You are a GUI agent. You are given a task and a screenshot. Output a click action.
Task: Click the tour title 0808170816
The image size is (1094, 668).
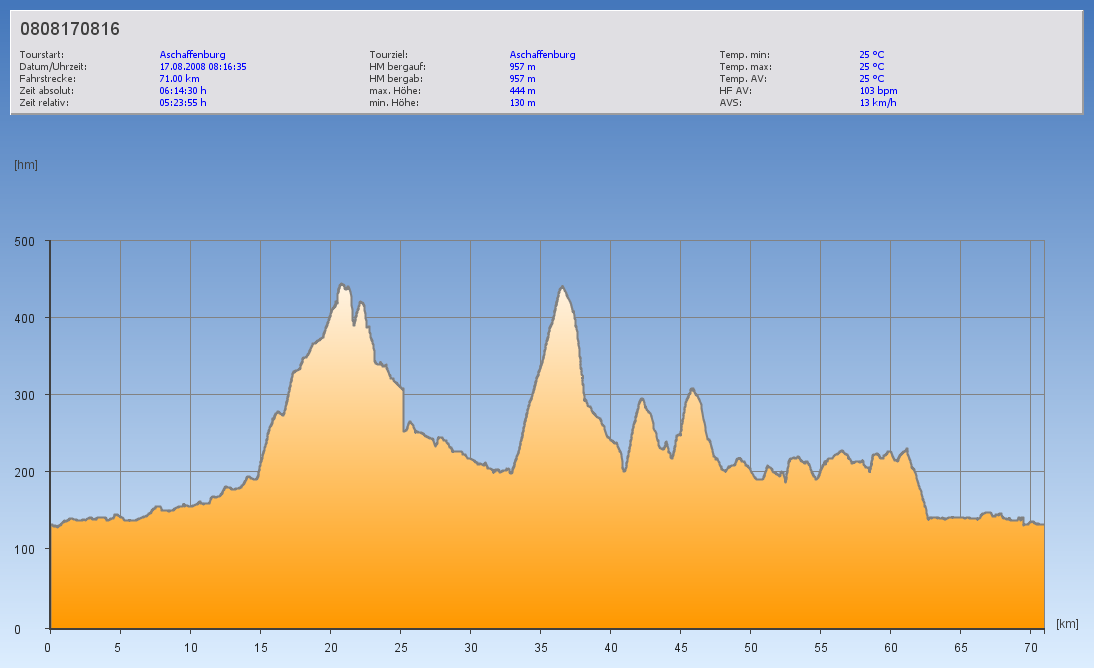70,30
